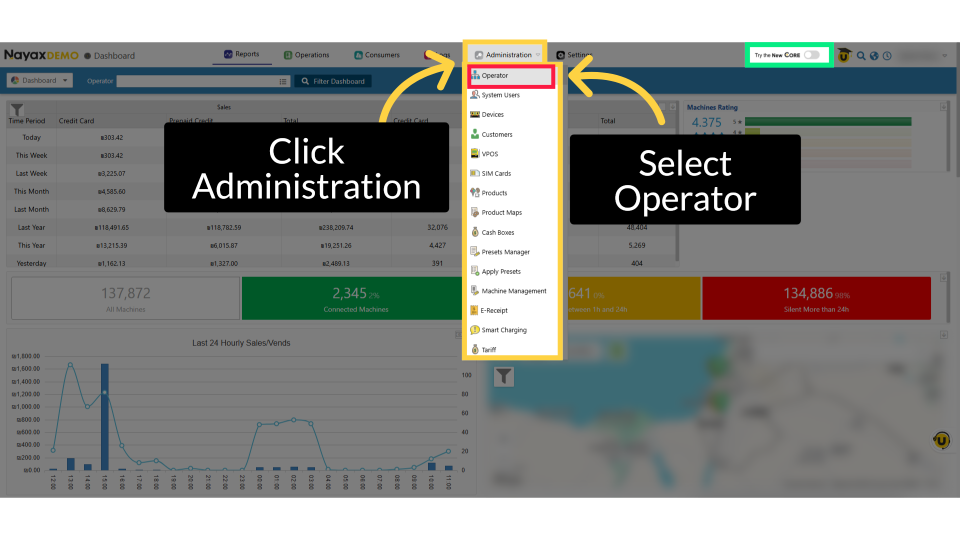This screenshot has width=960, height=540.
Task: Click the Products icon in the menu
Action: [x=474, y=192]
